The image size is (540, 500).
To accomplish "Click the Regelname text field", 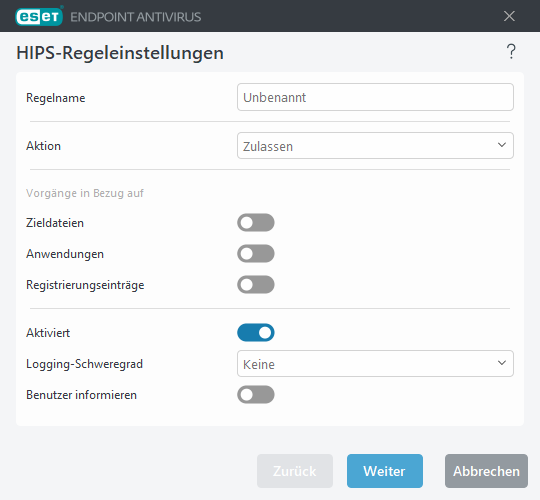I will coord(375,97).
